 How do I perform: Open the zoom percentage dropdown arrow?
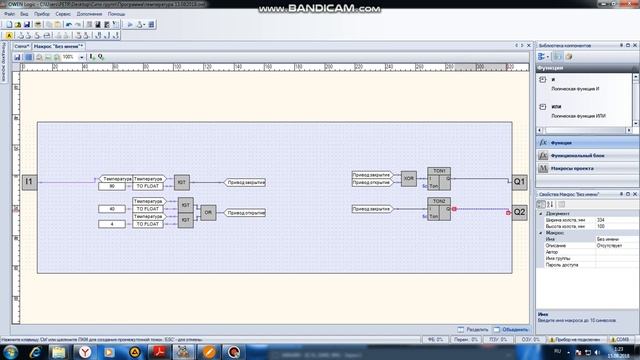coord(81,57)
